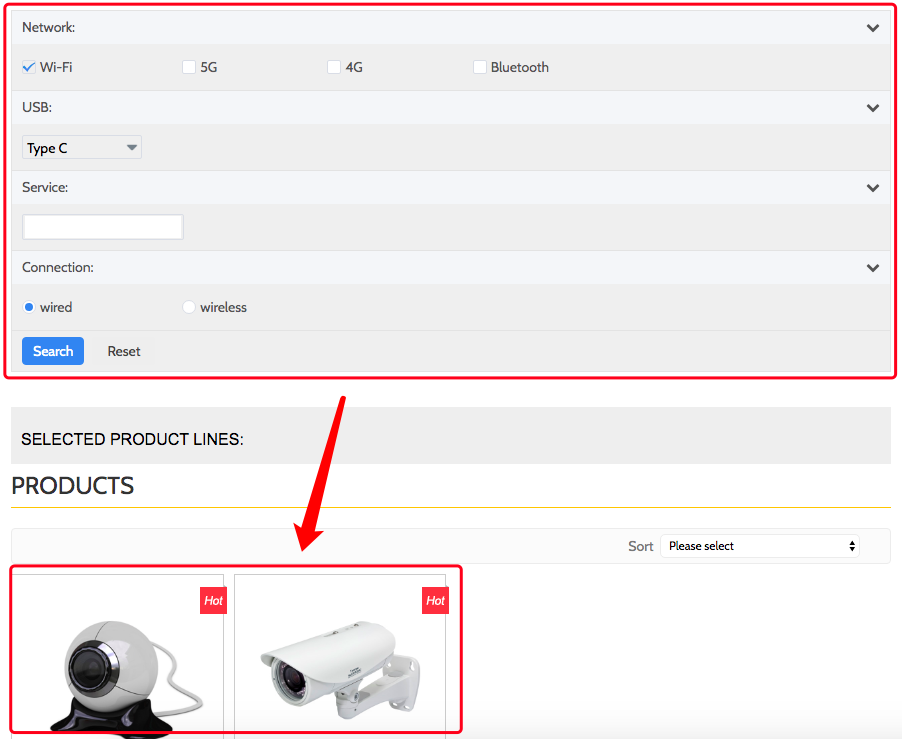Focus the Service text input field
Viewport: 902px width, 739px height.
point(103,227)
